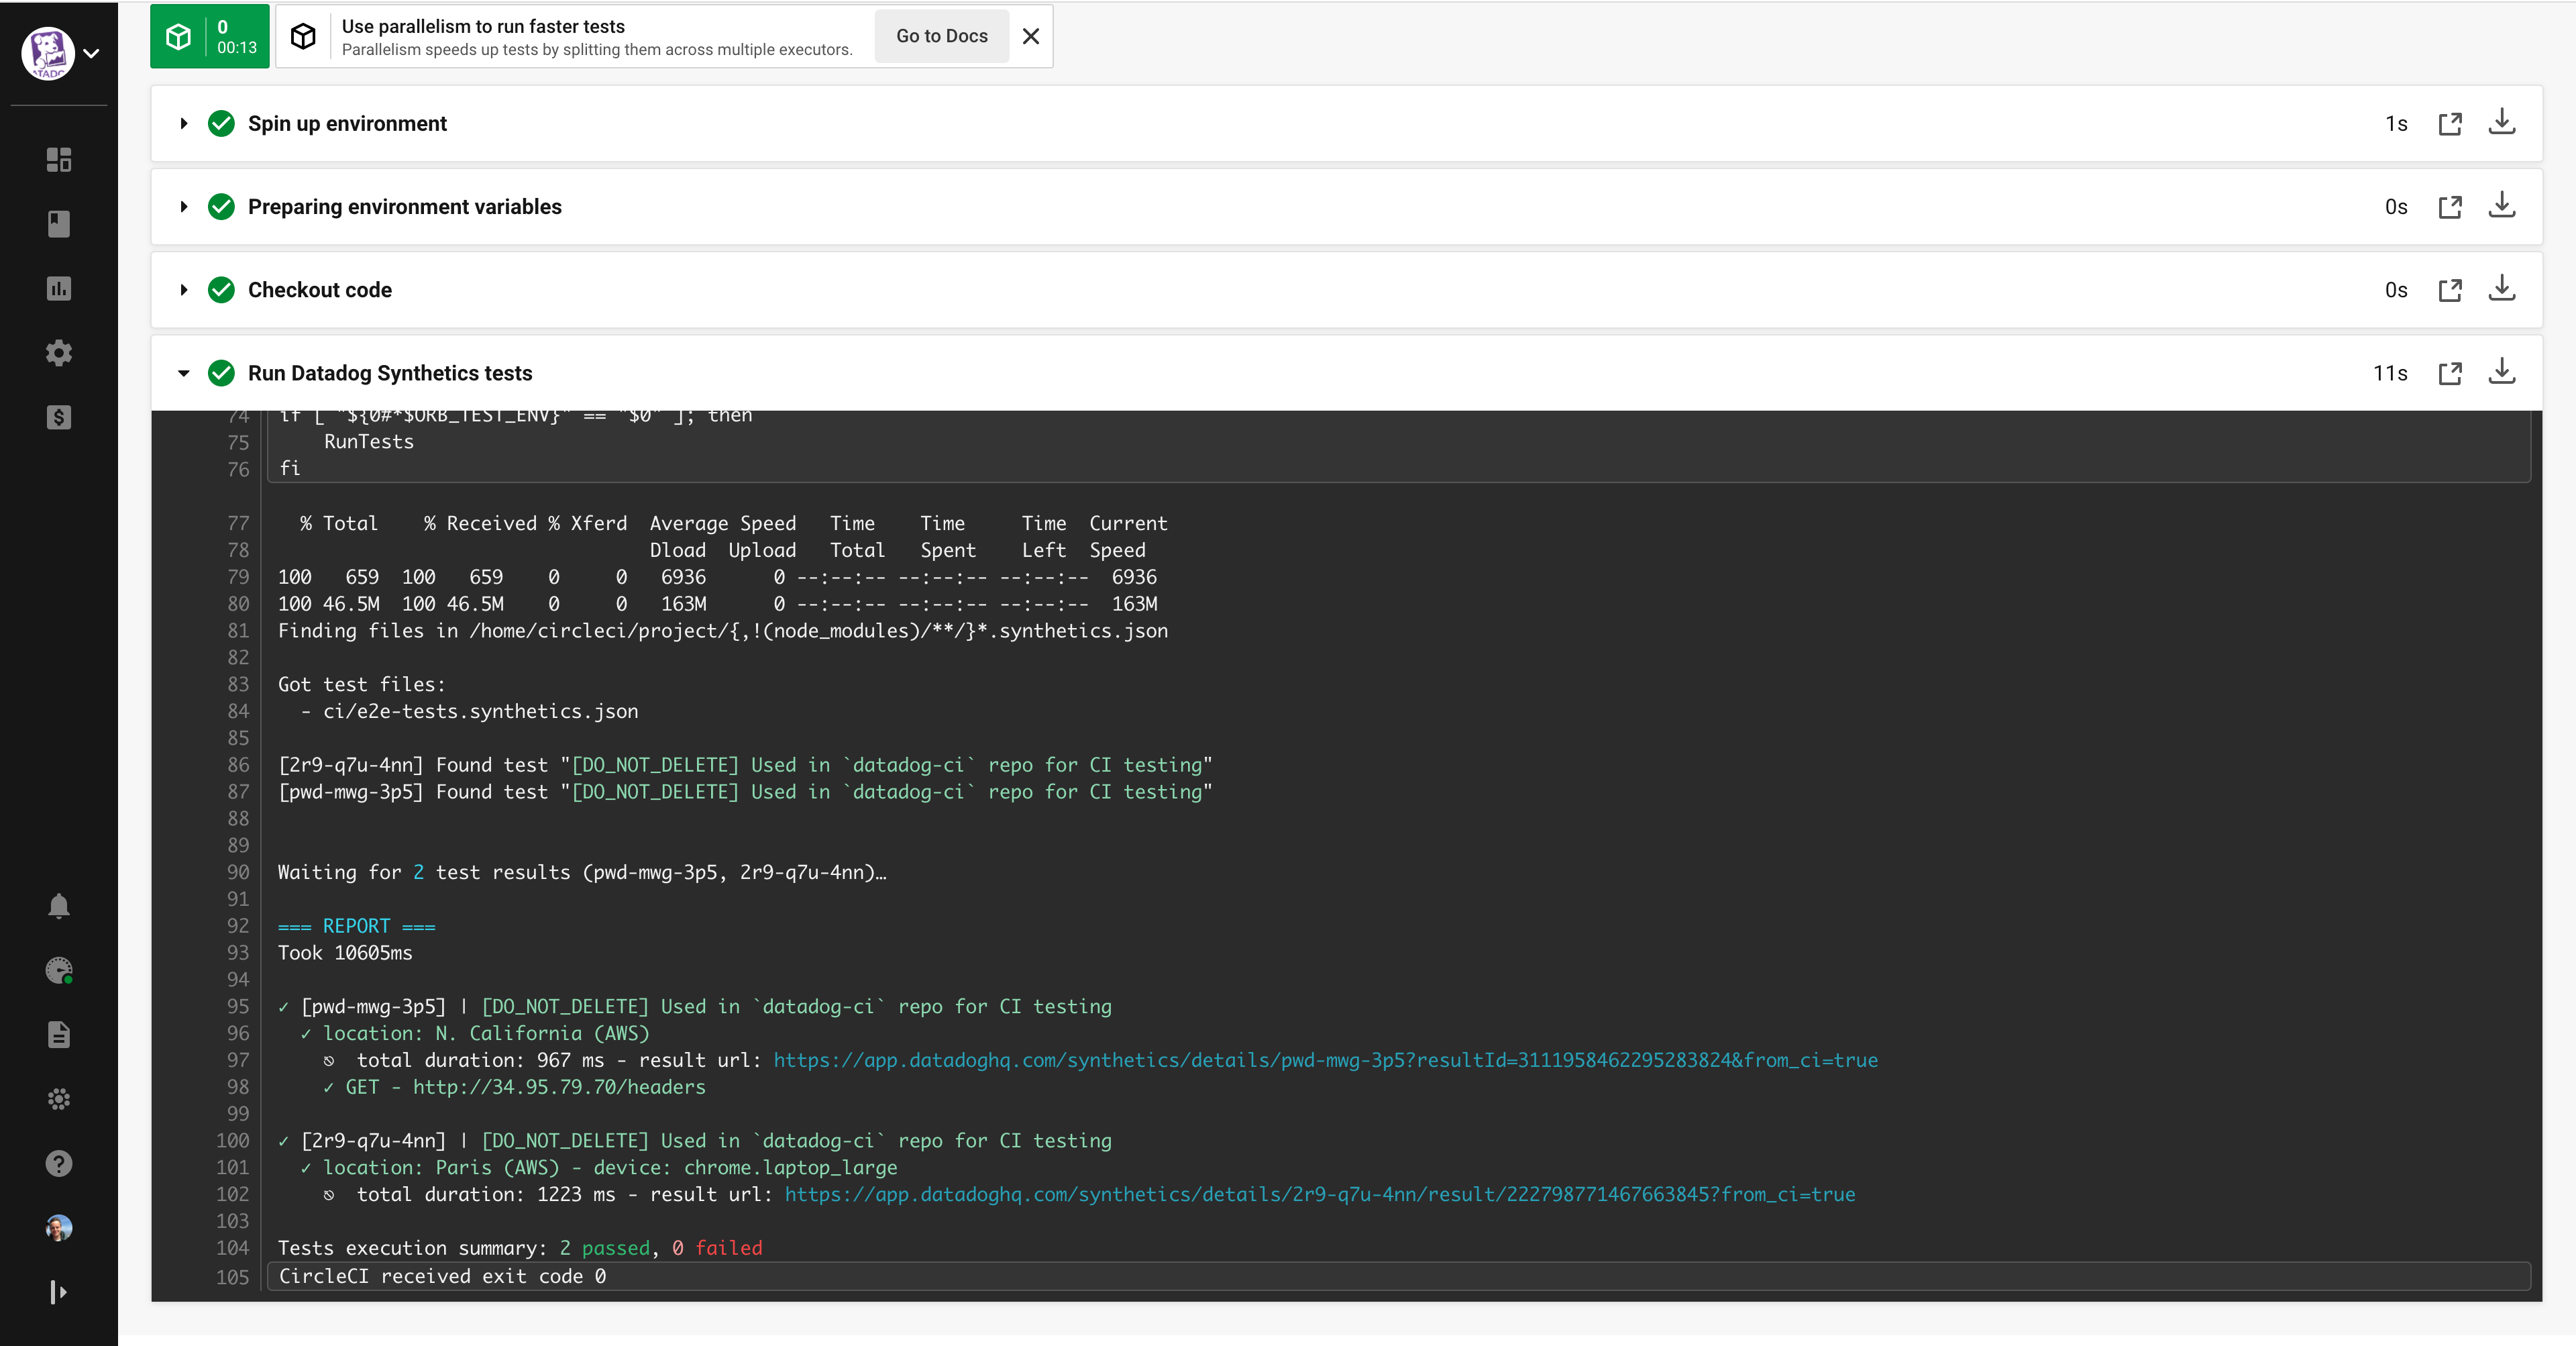Expand the Spin up environment step
This screenshot has width=2576, height=1346.
[183, 124]
